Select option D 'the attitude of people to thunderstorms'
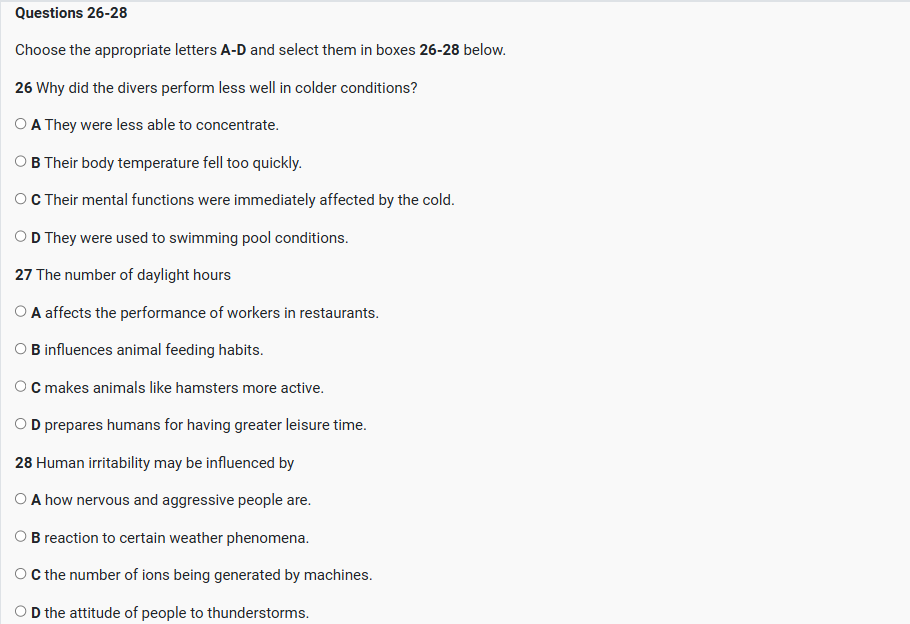The height and width of the screenshot is (624, 910). pyautogui.click(x=22, y=613)
